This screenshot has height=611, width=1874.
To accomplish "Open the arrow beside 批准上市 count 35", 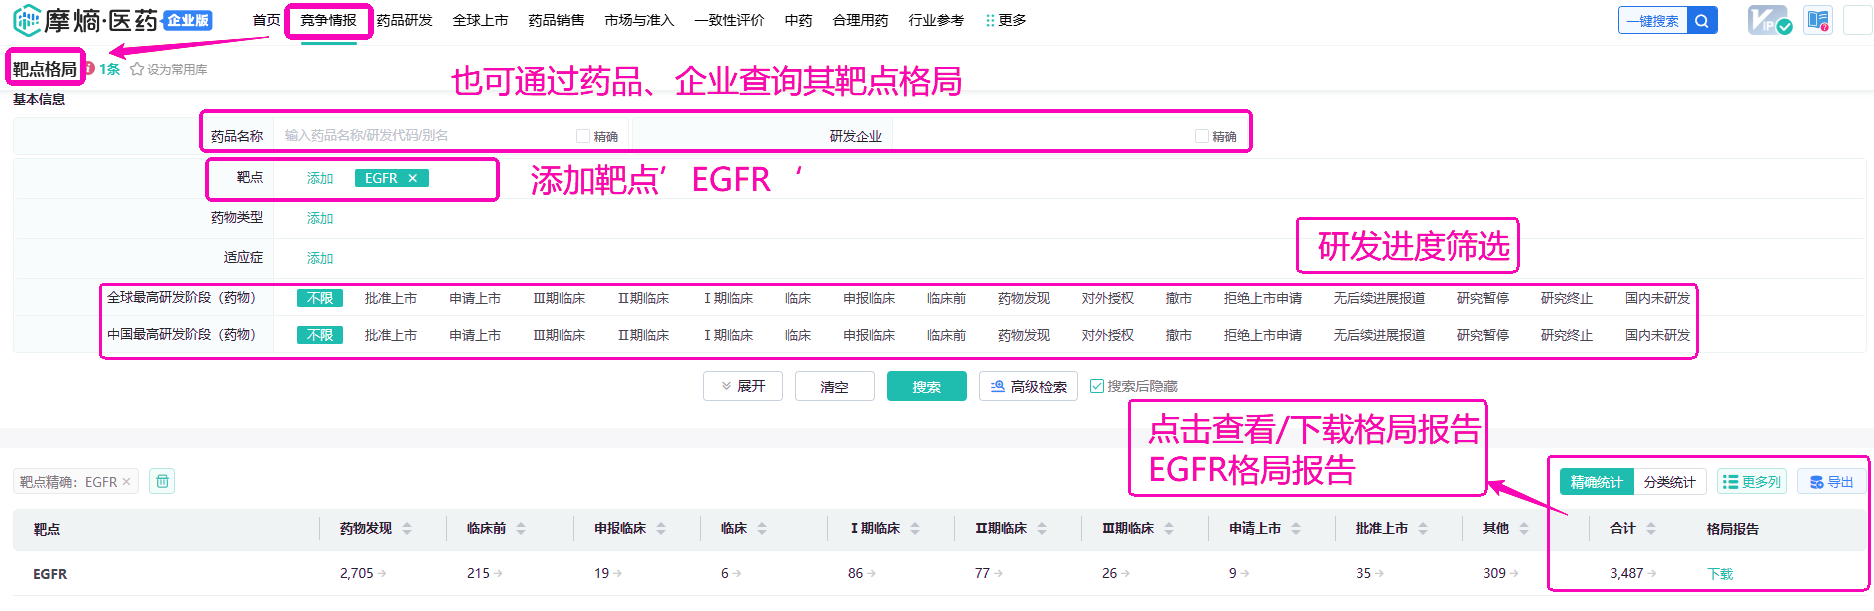I will pyautogui.click(x=1379, y=574).
